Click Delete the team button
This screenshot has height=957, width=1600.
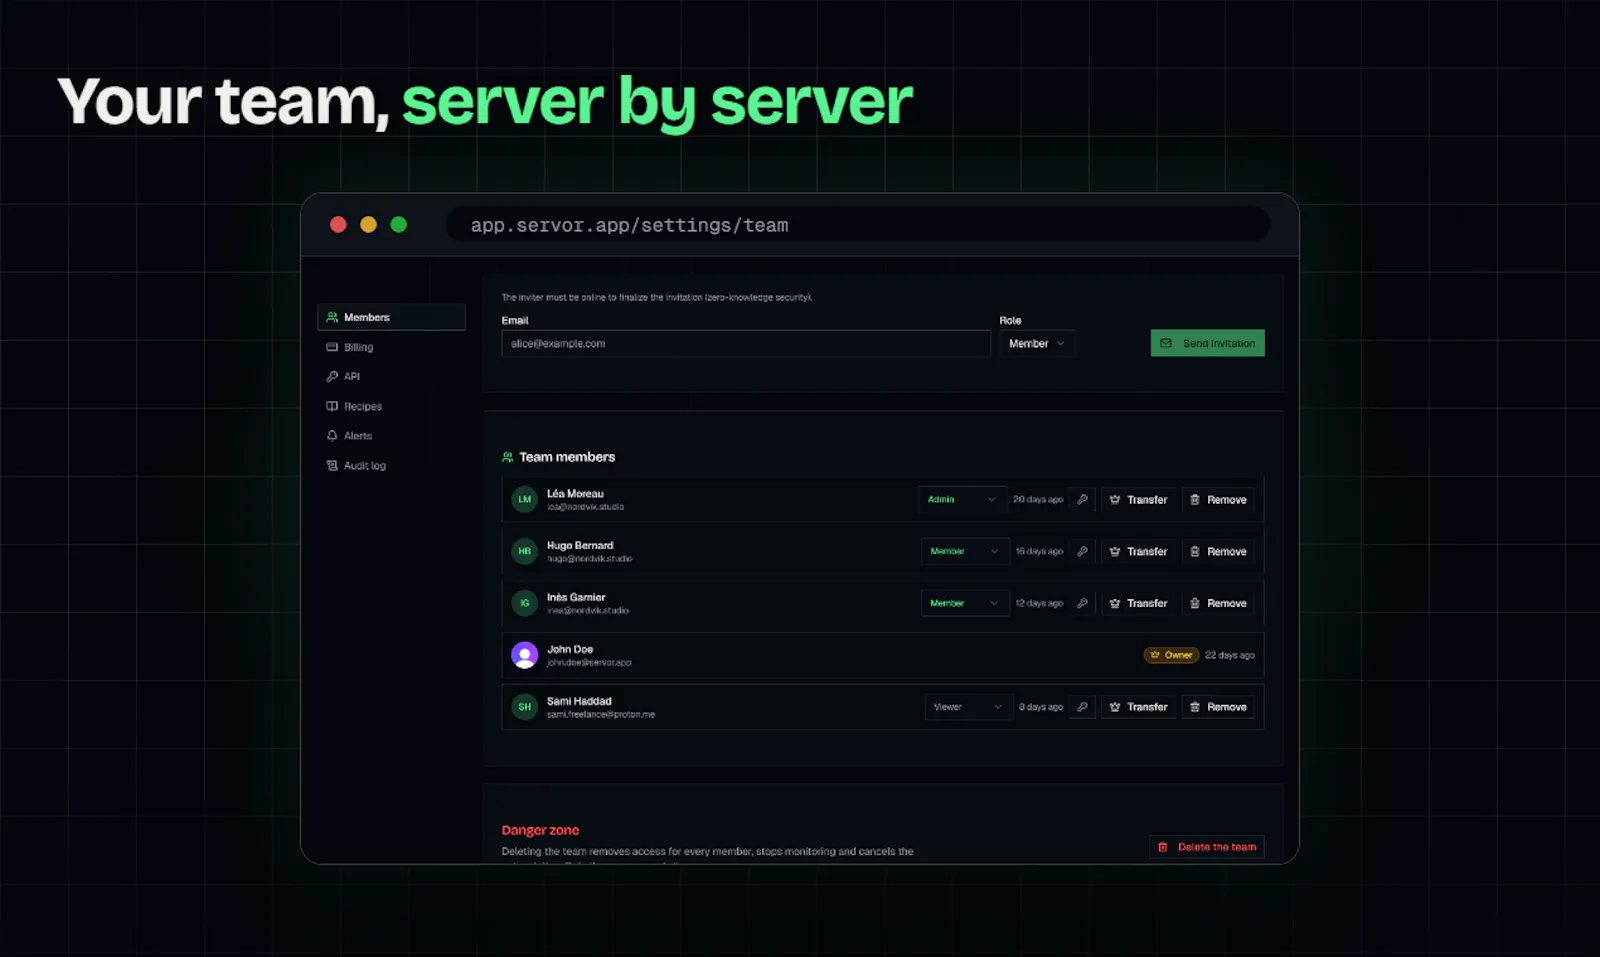coord(1207,847)
